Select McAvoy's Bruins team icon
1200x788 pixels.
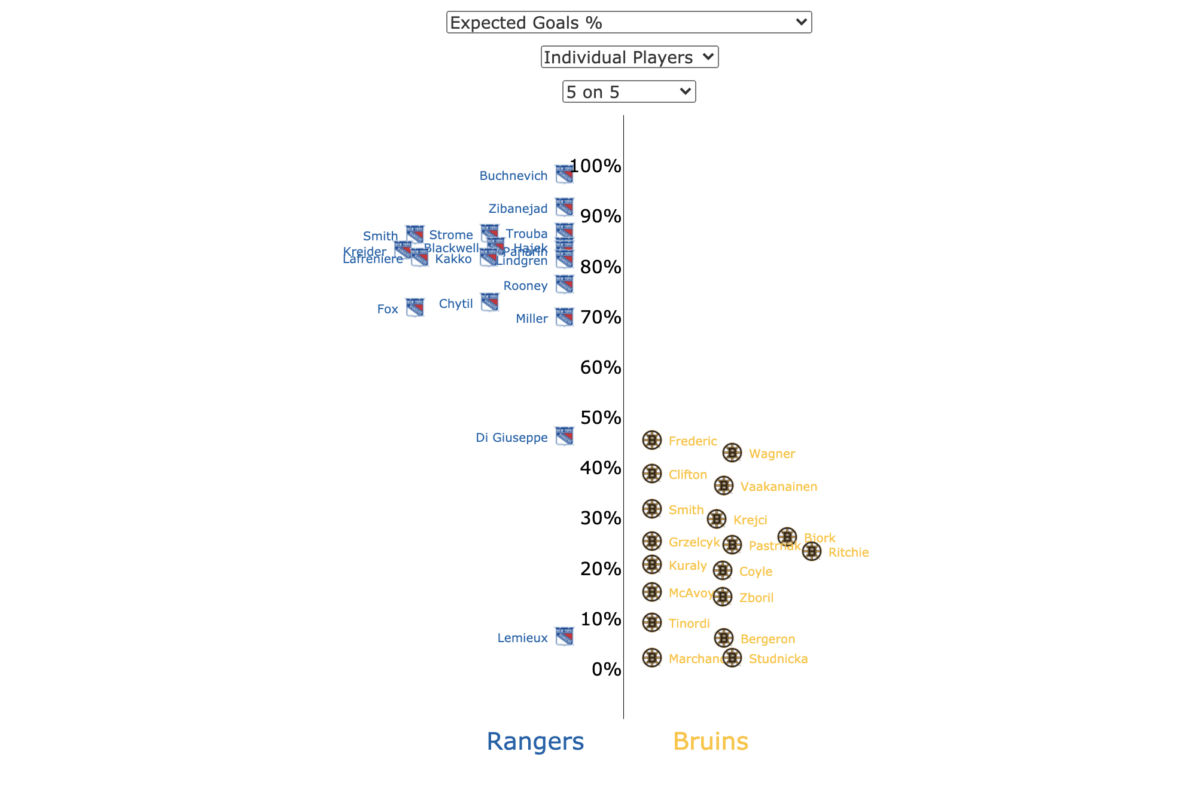(x=652, y=591)
